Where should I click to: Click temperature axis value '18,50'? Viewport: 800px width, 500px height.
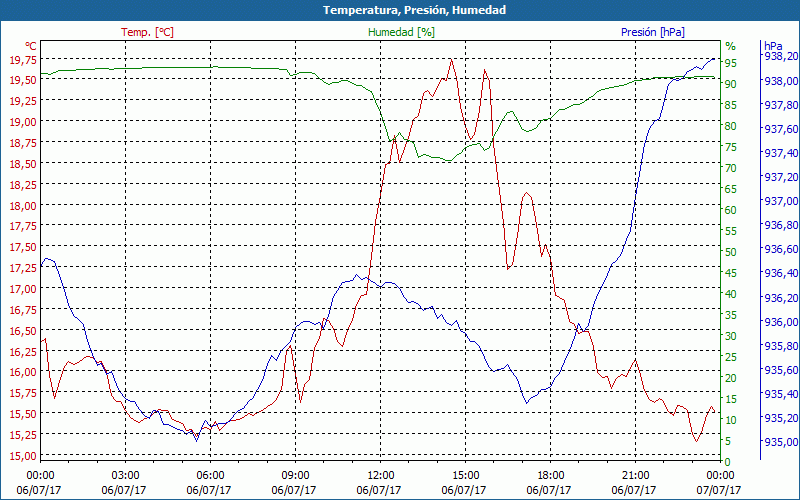[23, 163]
